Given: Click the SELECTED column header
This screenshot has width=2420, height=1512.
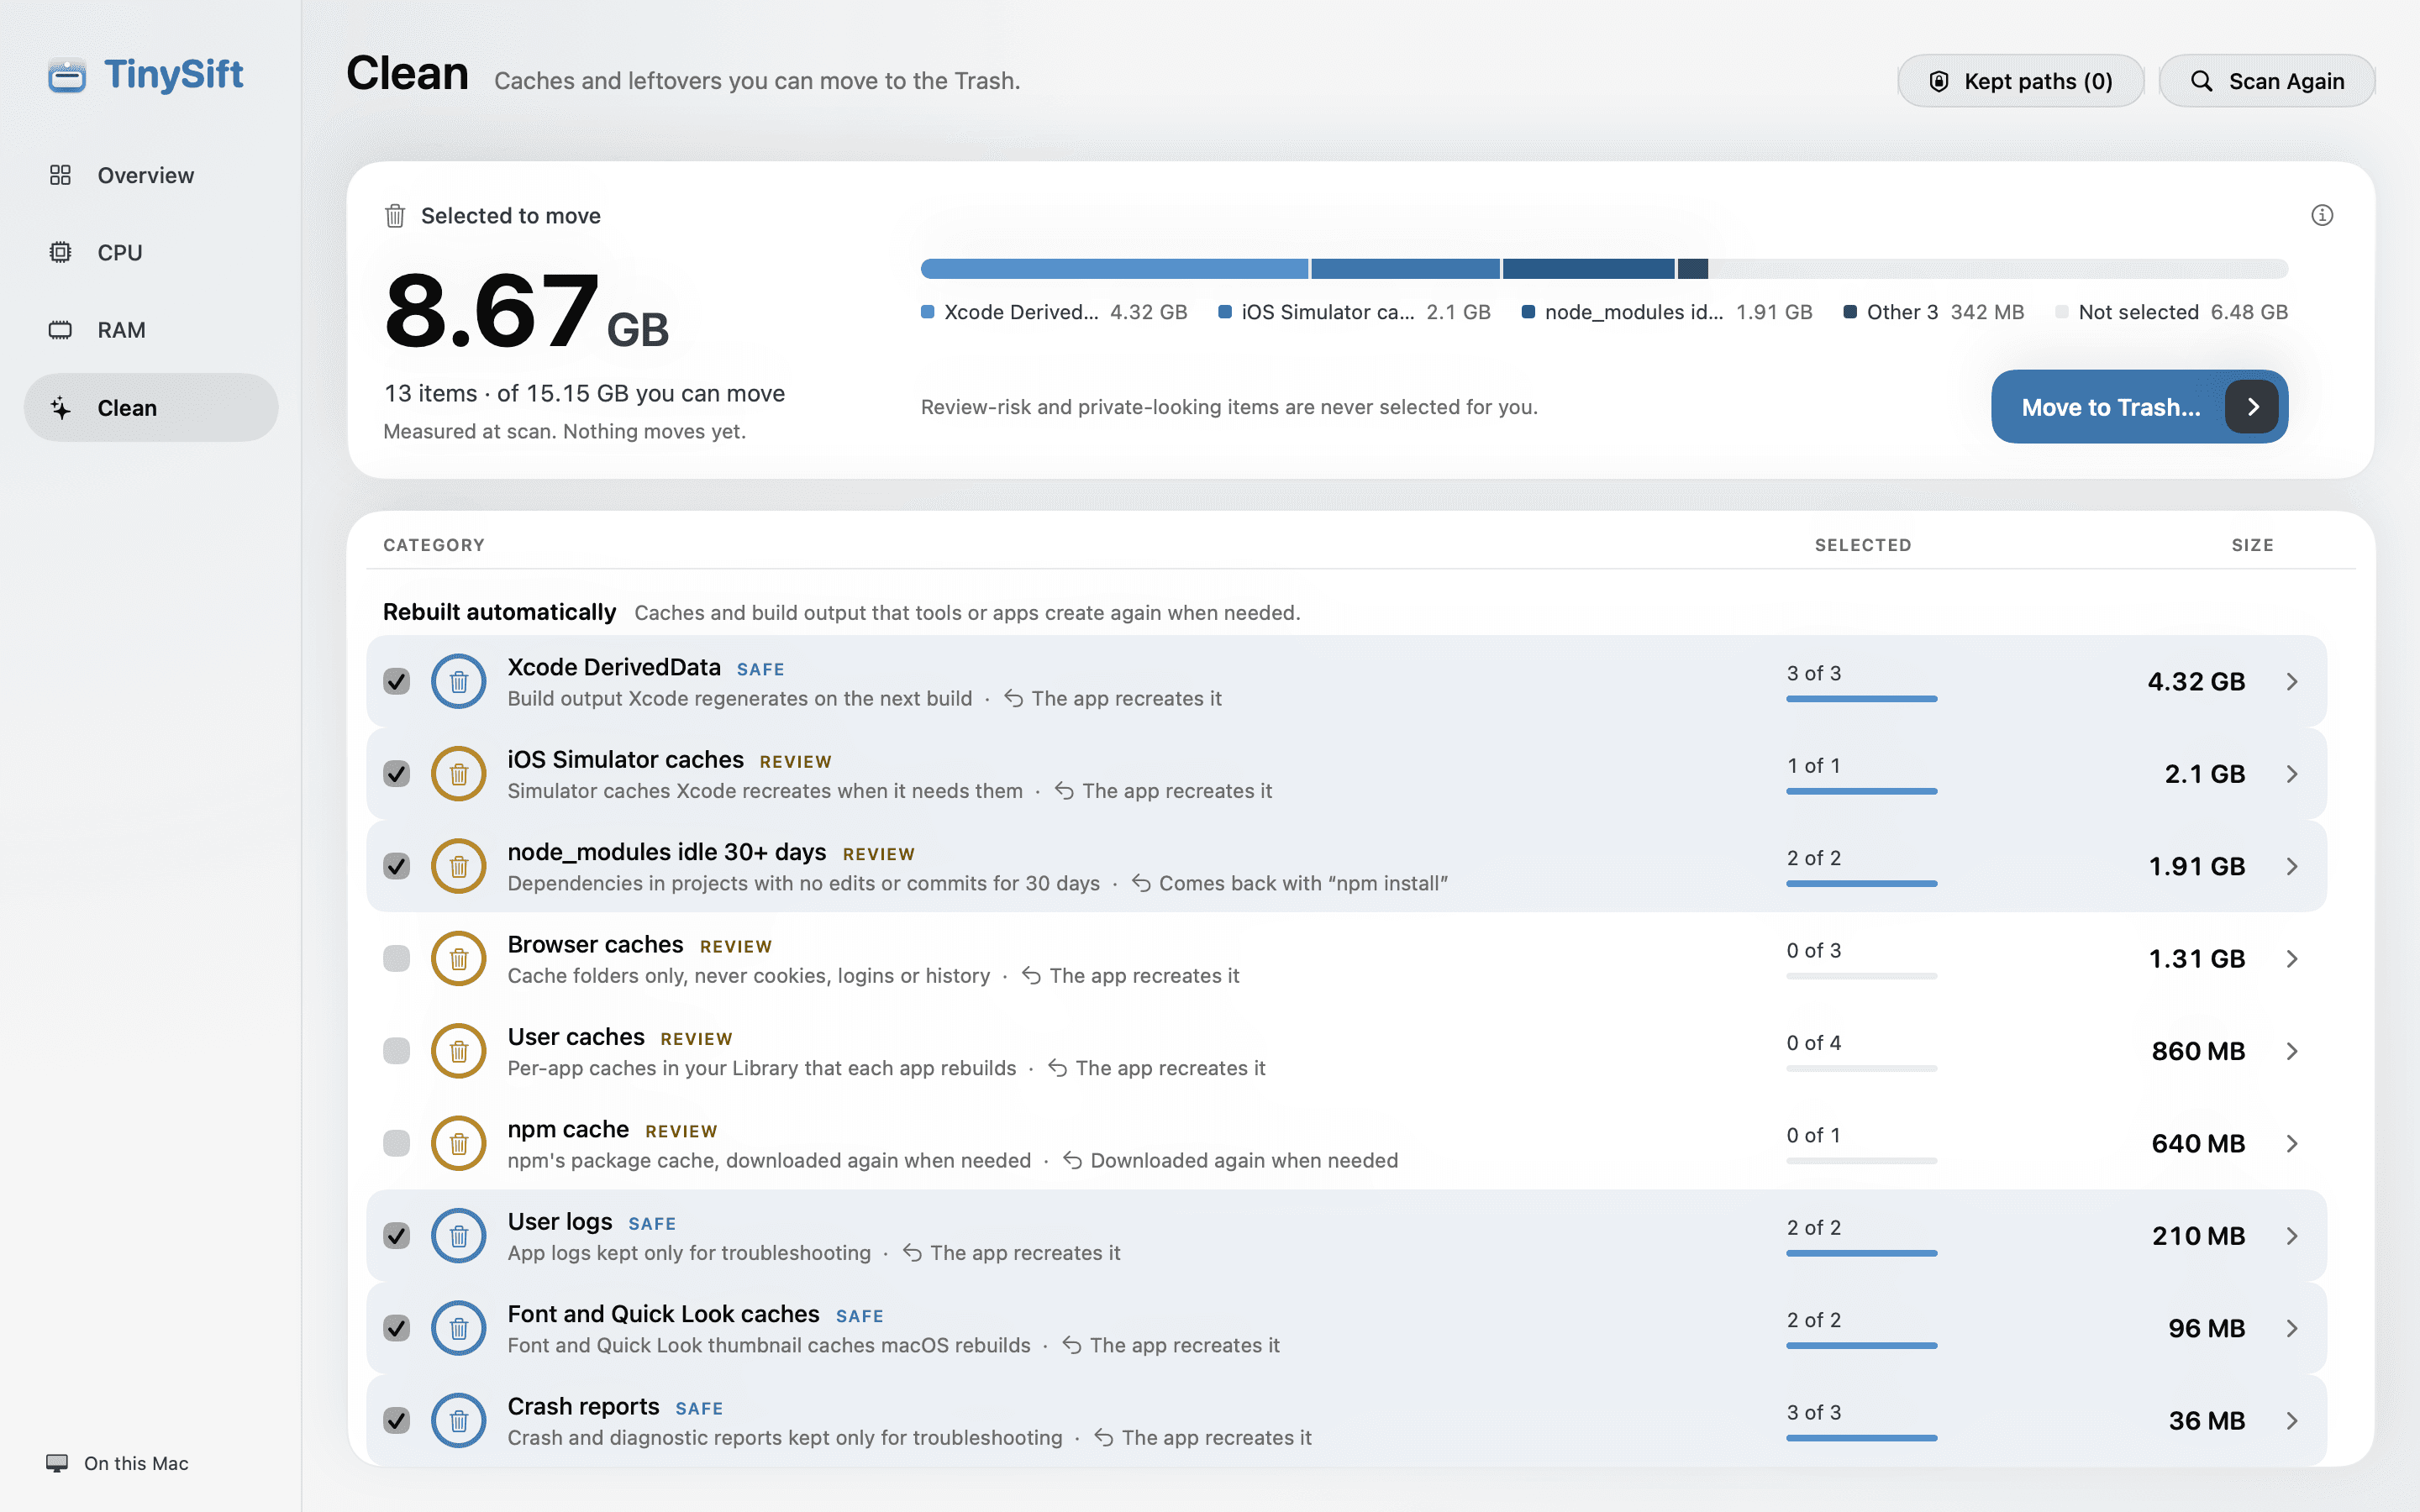Looking at the screenshot, I should click(x=1863, y=545).
